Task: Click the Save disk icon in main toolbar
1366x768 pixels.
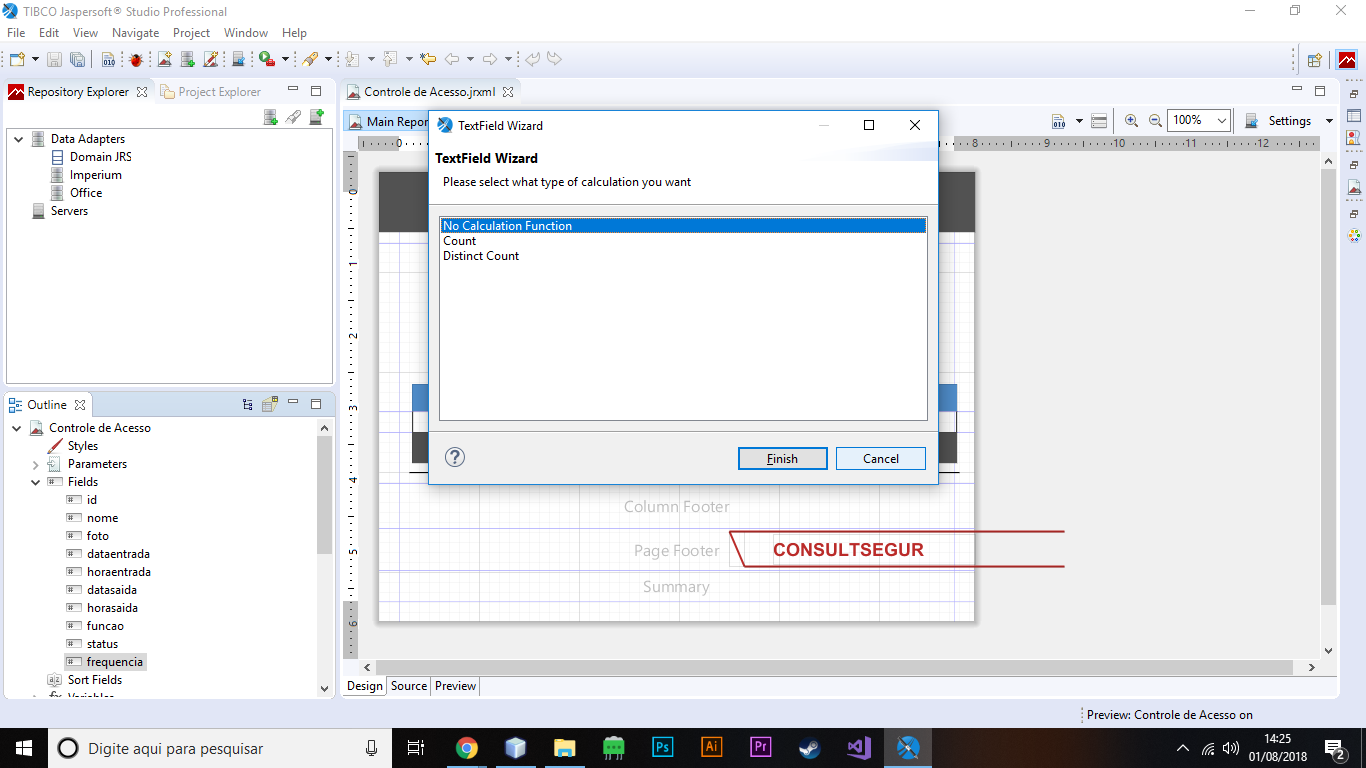Action: coord(54,59)
